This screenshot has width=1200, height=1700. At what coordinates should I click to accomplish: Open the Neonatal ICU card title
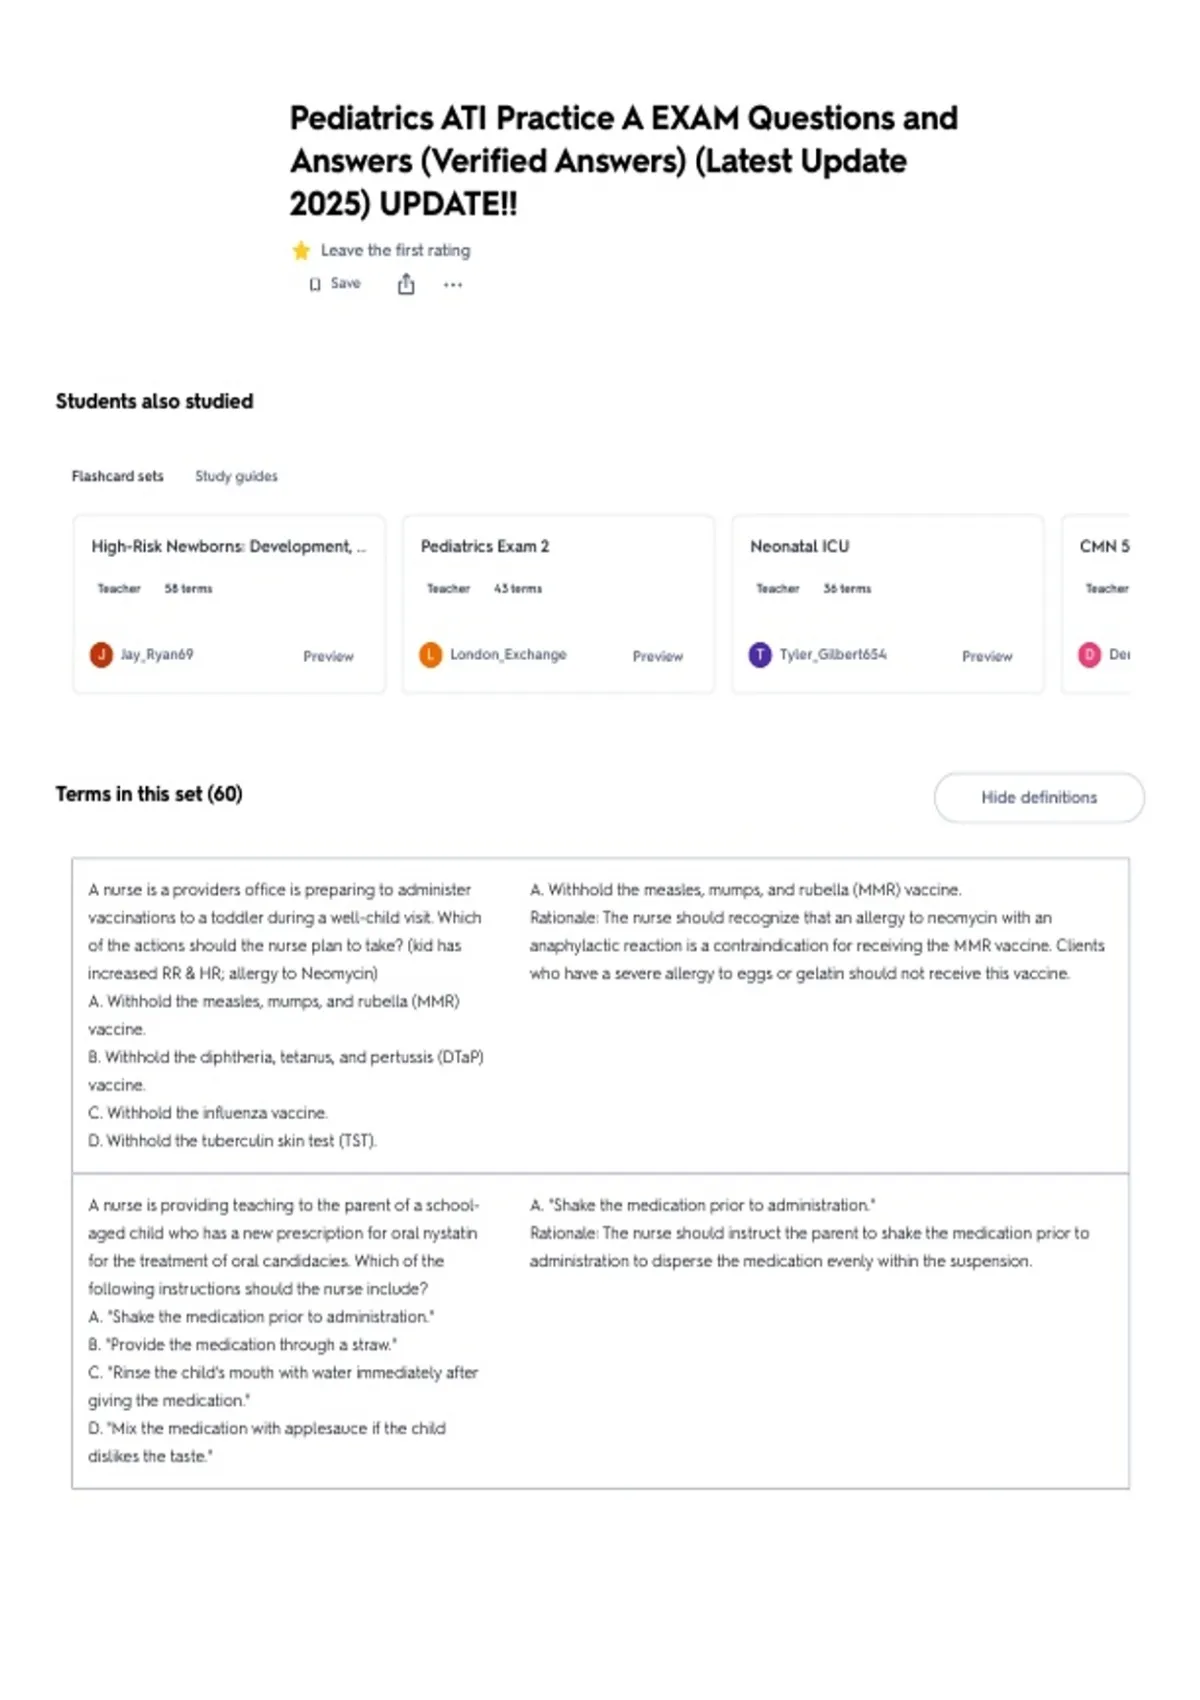[x=800, y=546]
